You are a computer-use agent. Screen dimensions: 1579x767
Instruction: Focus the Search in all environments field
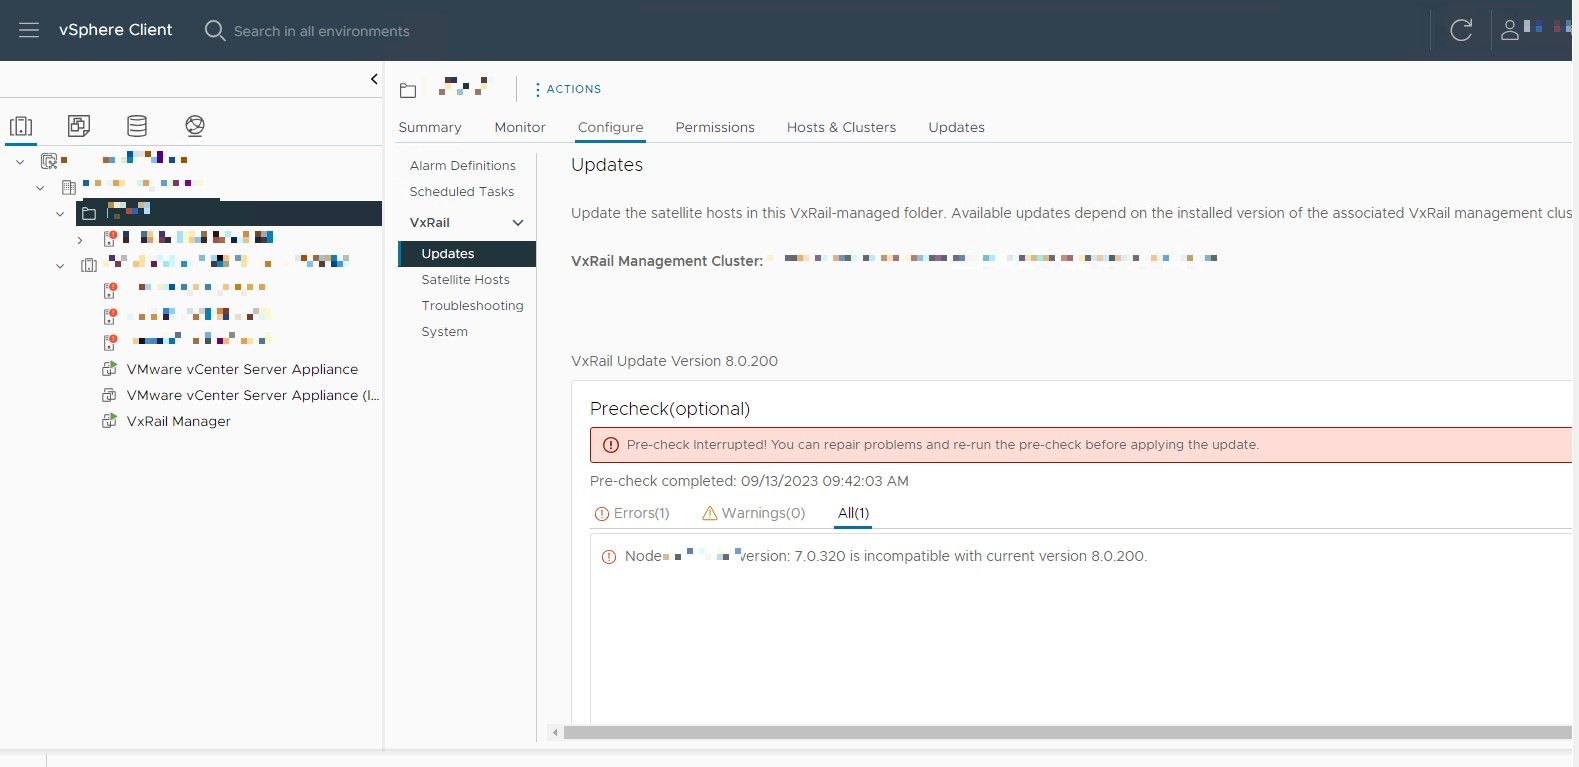point(321,31)
